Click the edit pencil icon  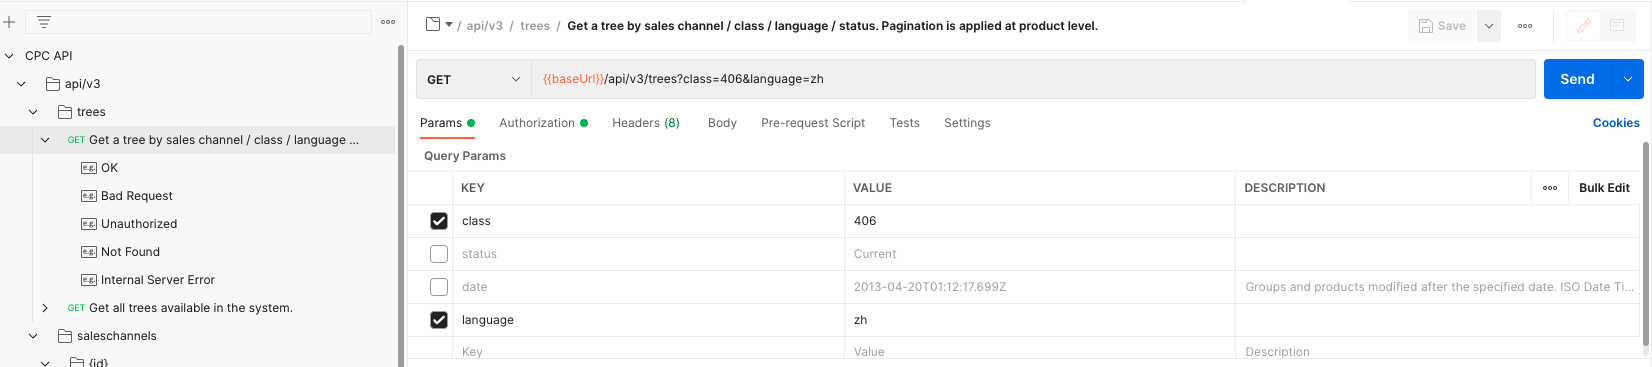click(1584, 26)
